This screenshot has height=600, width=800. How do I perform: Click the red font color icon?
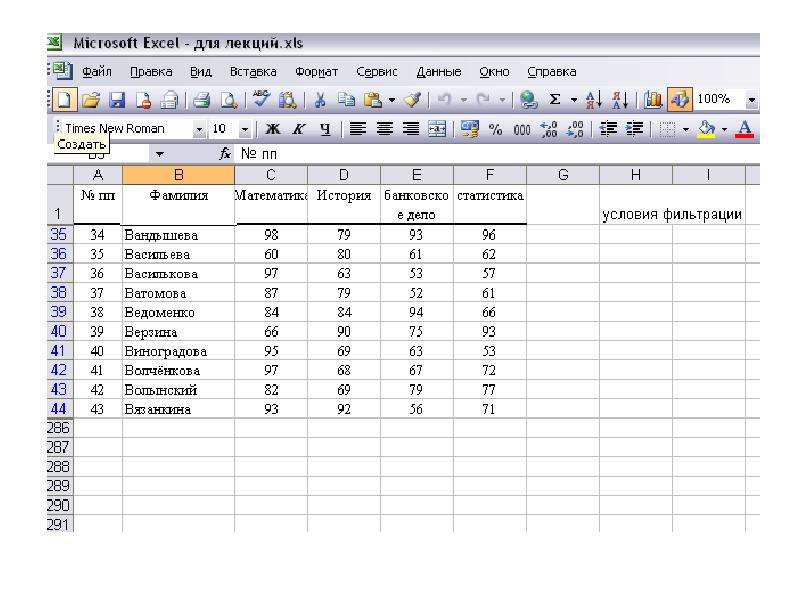click(744, 129)
